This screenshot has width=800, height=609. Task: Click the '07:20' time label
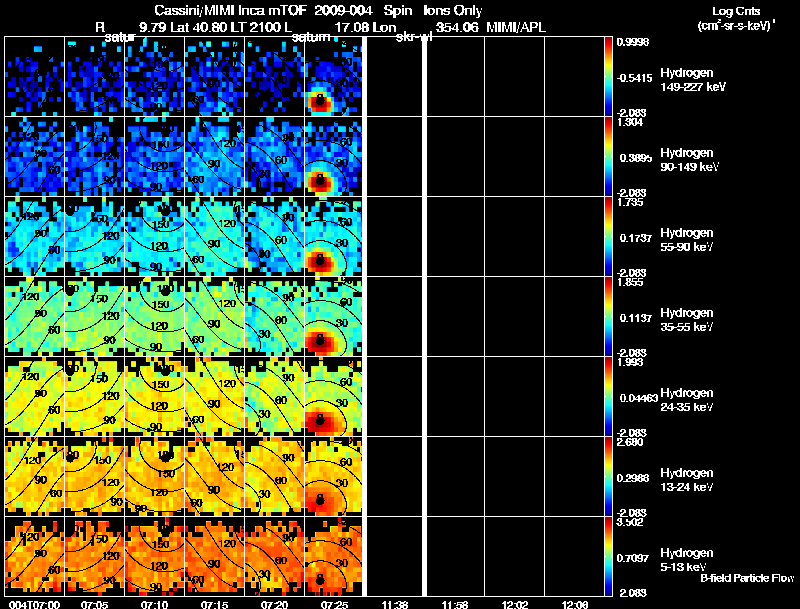click(x=274, y=604)
